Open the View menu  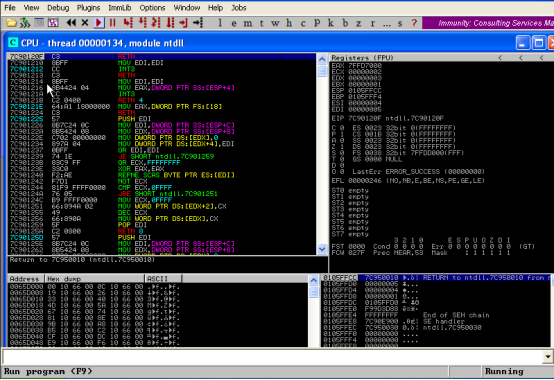pos(31,7)
